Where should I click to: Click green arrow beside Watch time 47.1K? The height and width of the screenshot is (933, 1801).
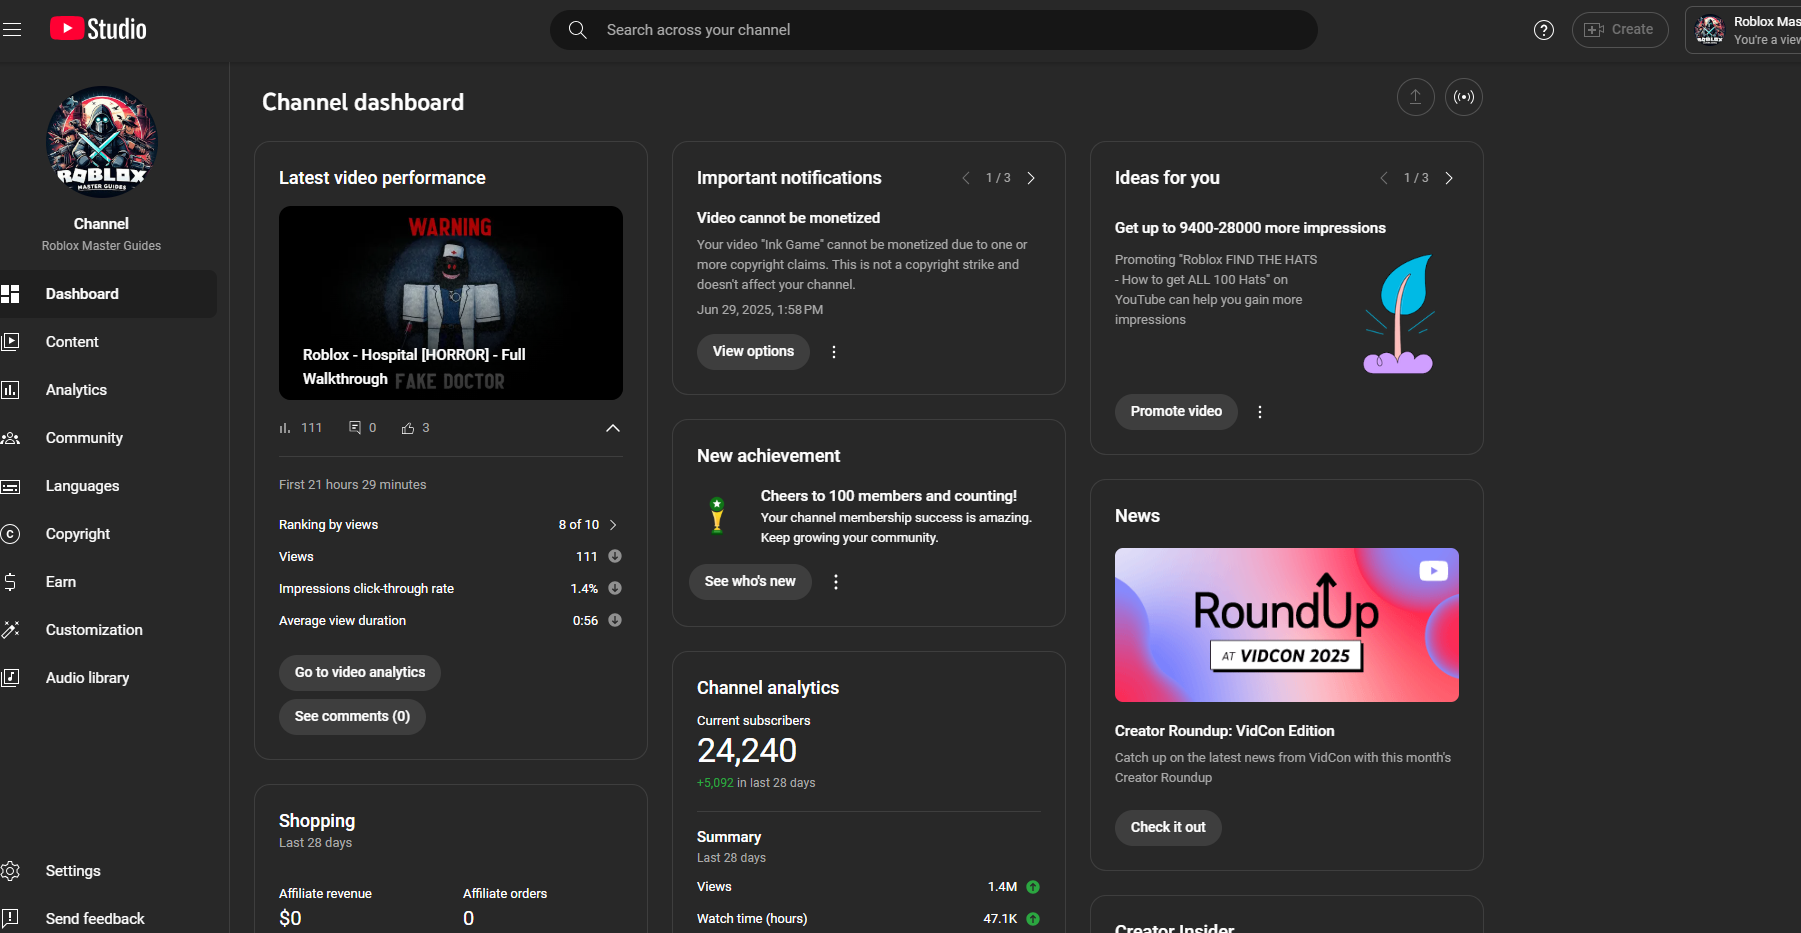pyautogui.click(x=1033, y=919)
